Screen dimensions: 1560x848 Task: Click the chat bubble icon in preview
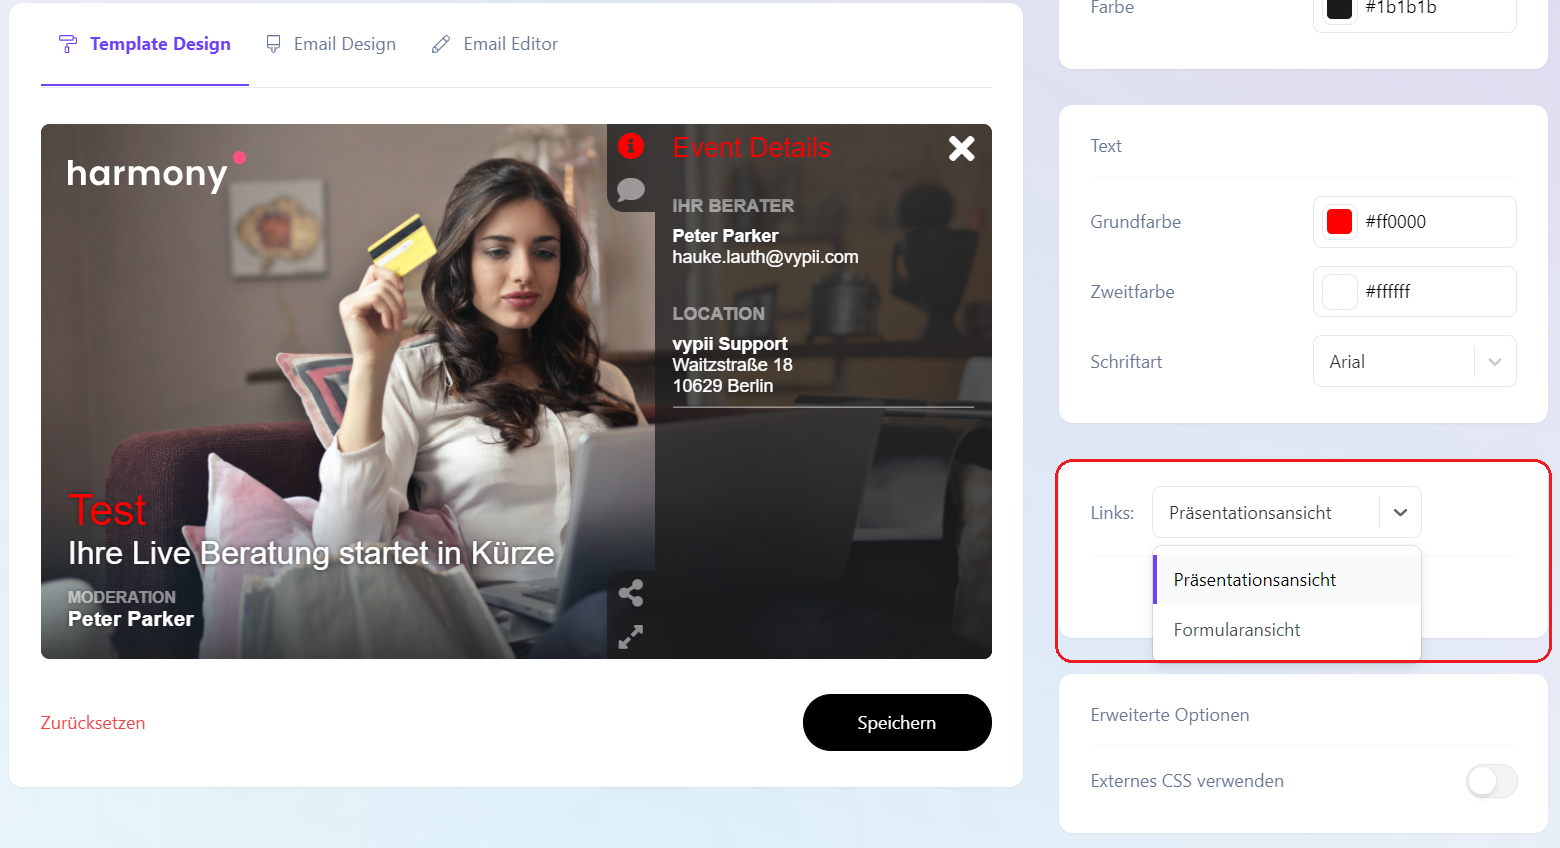coord(631,189)
